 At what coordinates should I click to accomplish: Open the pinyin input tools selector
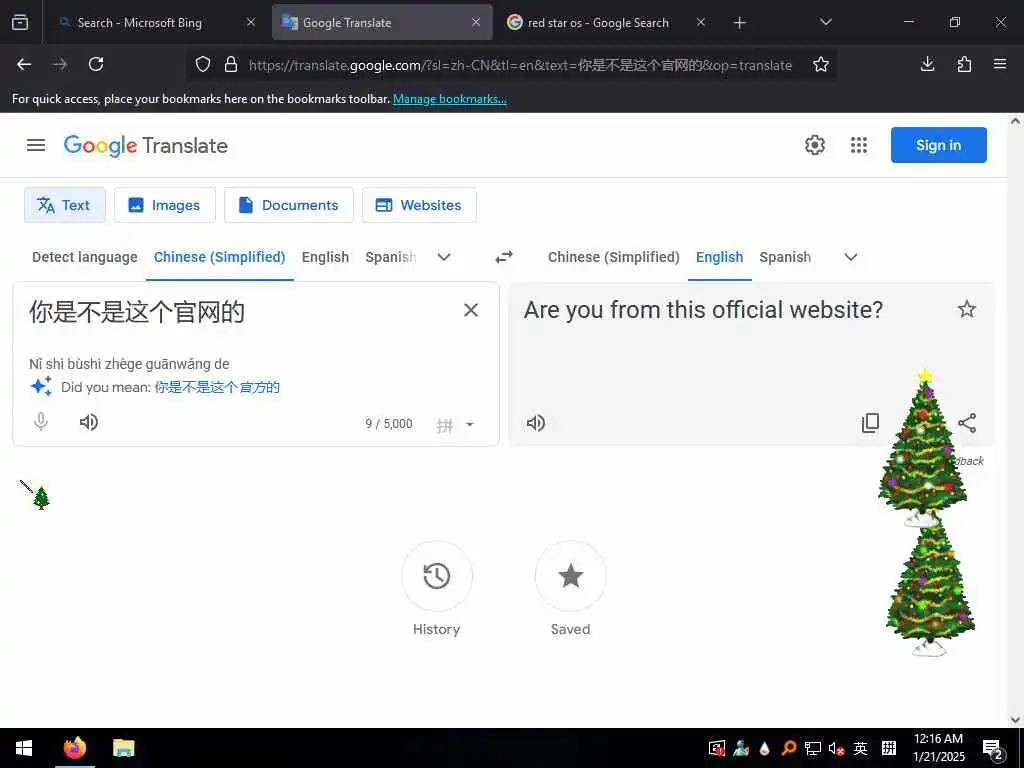point(445,425)
